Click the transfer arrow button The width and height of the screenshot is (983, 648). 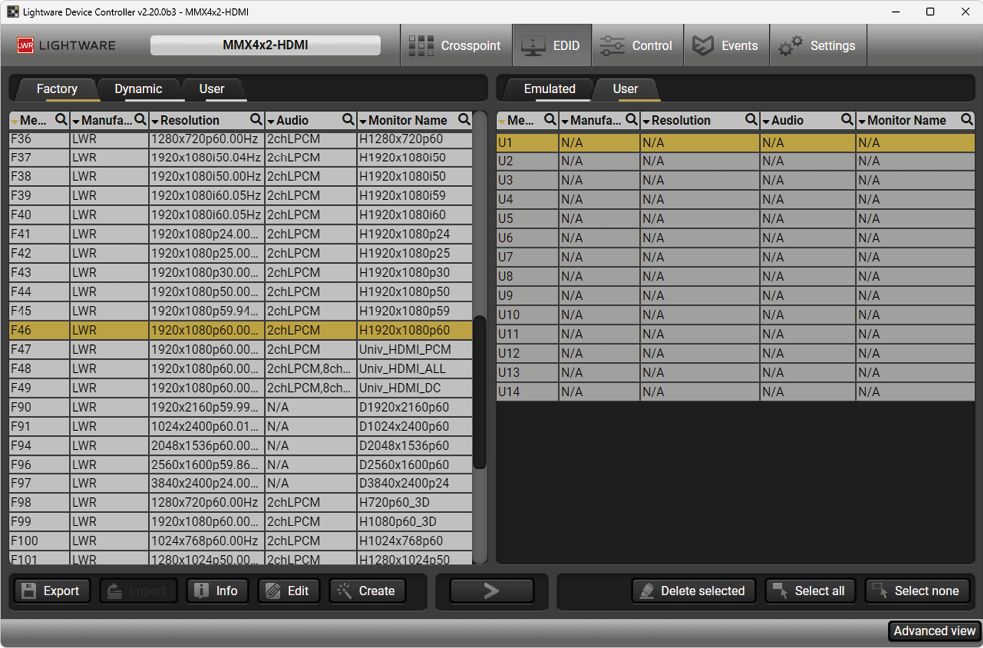491,591
